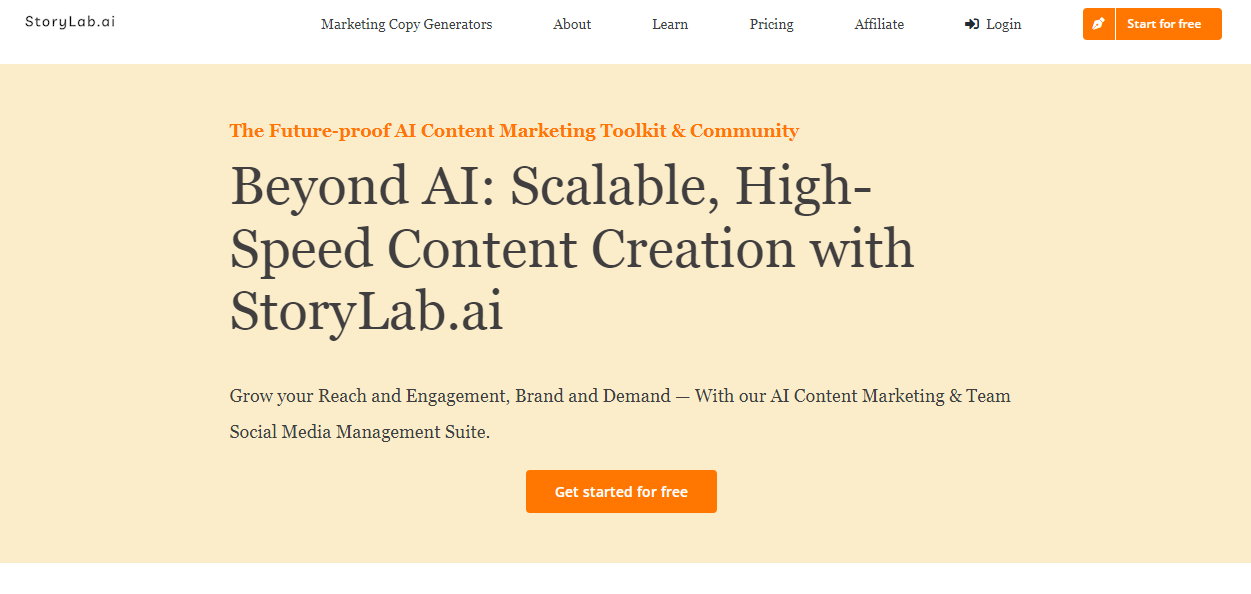Select the hero subtitle text
1251x594 pixels.
click(x=619, y=413)
